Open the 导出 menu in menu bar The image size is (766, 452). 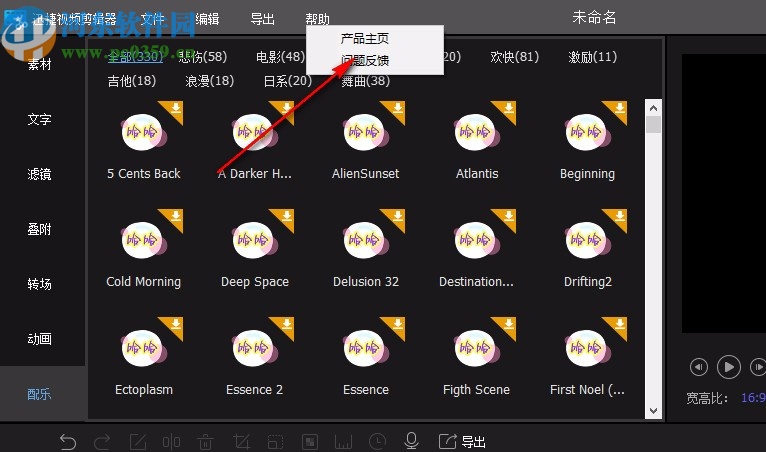(x=262, y=19)
